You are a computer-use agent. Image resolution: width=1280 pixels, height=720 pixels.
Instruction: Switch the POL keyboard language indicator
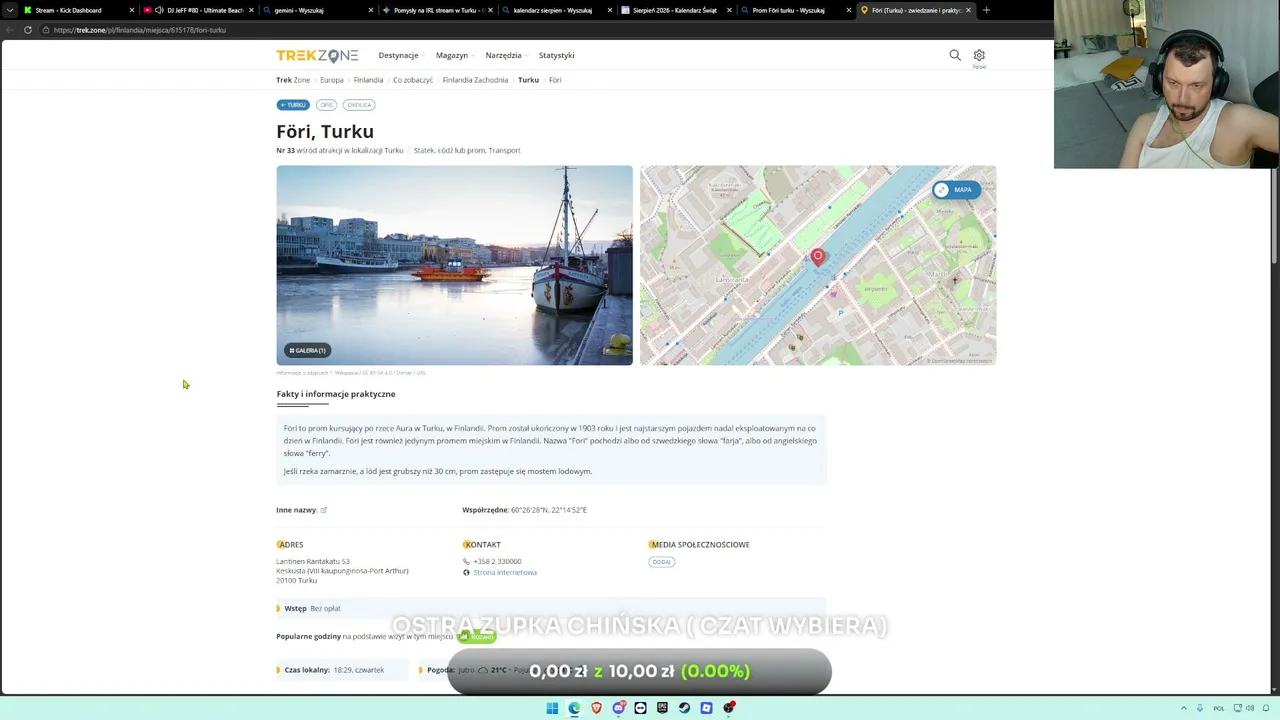click(1219, 708)
